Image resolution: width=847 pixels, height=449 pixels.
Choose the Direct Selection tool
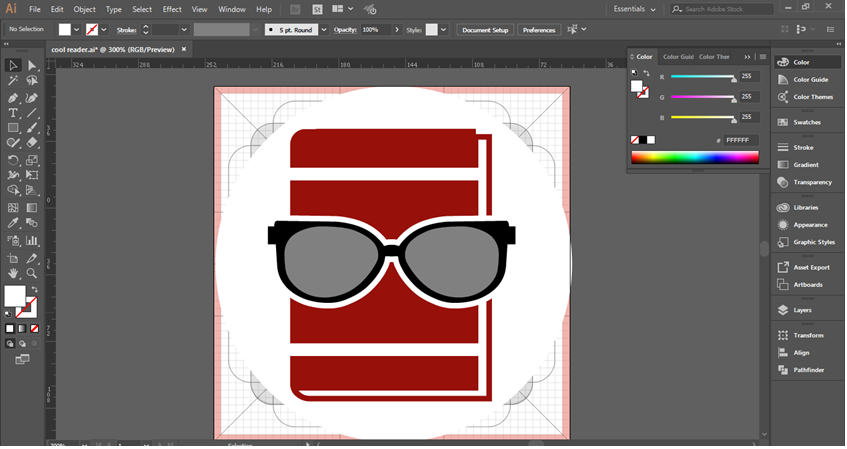pyautogui.click(x=32, y=65)
